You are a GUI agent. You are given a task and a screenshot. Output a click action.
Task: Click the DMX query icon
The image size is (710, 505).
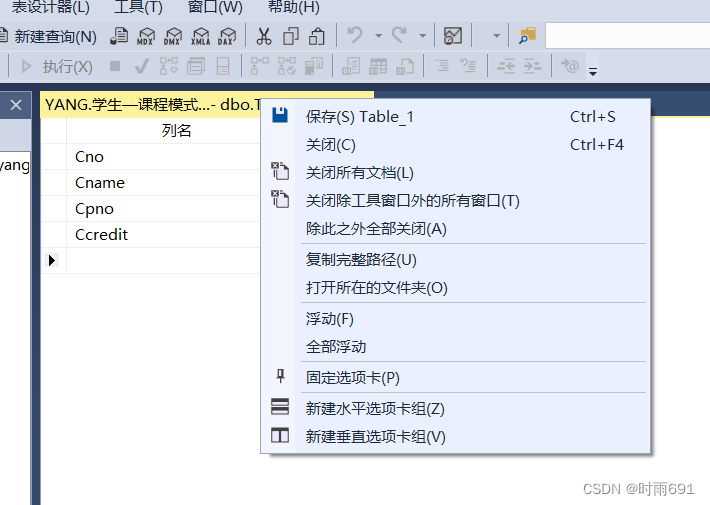(x=173, y=36)
